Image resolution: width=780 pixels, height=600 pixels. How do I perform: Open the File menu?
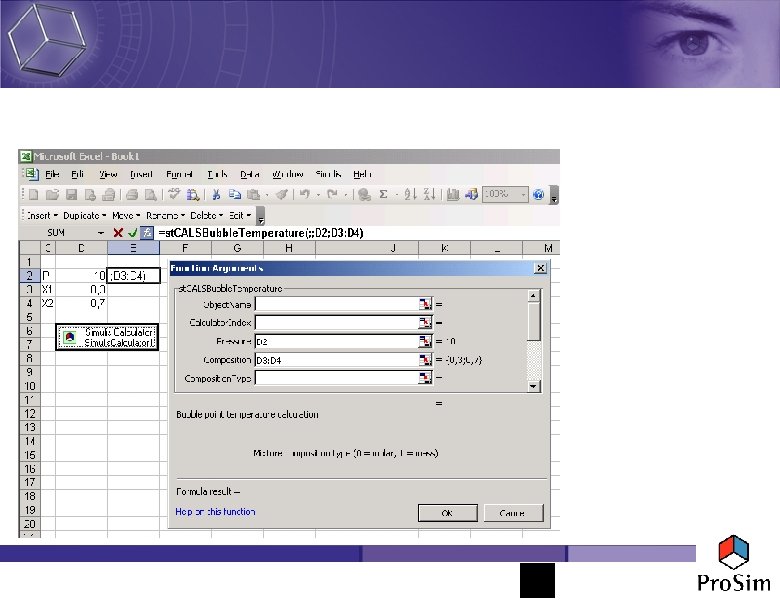click(x=52, y=174)
